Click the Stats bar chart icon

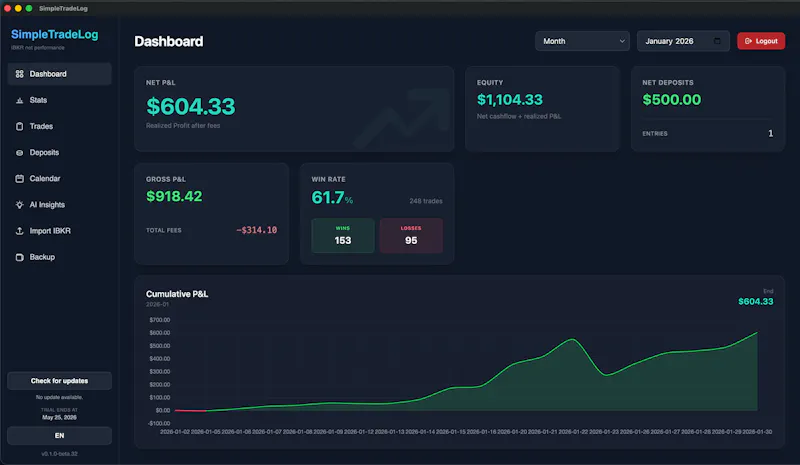[x=19, y=100]
